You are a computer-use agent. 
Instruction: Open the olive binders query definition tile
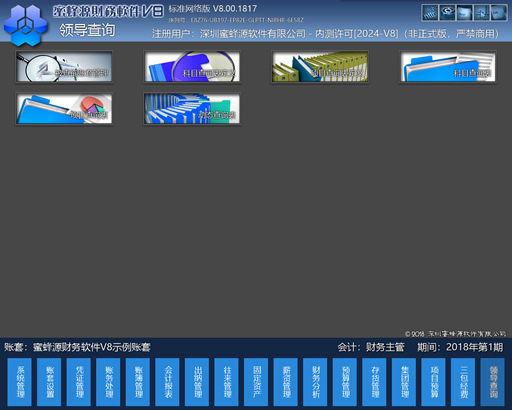coord(320,67)
